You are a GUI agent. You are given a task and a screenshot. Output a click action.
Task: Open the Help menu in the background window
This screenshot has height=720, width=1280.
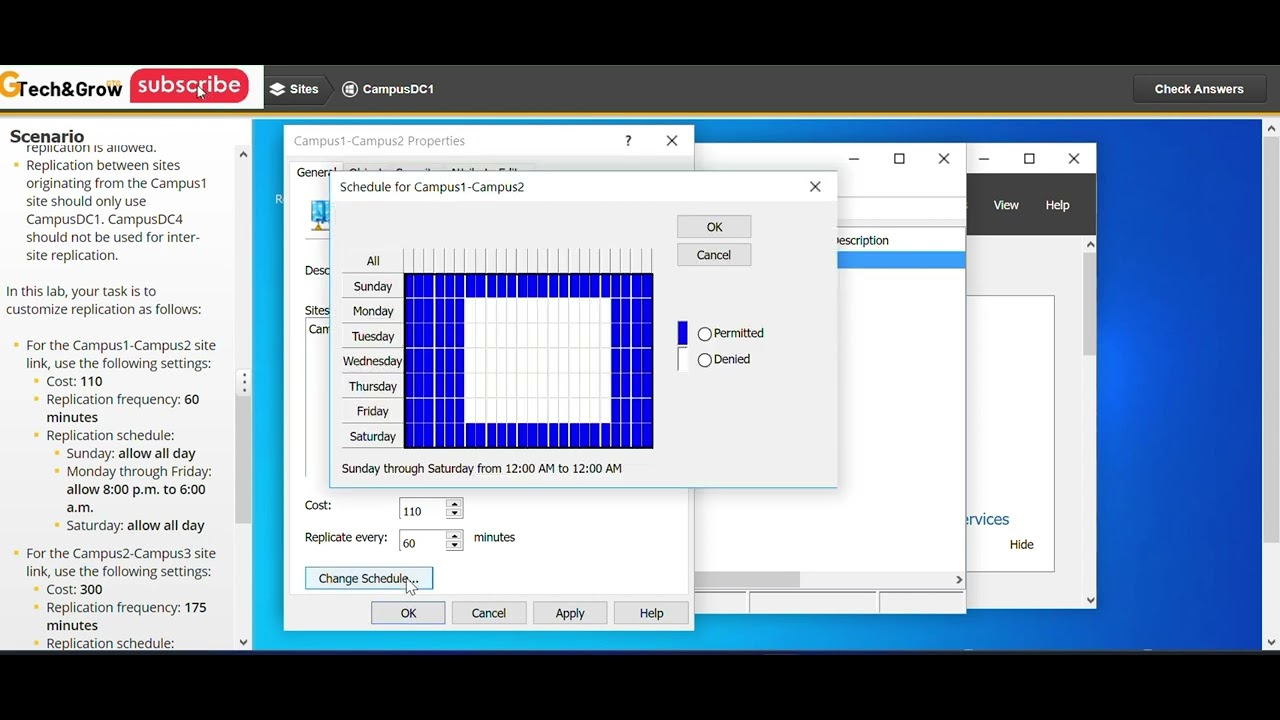(1057, 205)
